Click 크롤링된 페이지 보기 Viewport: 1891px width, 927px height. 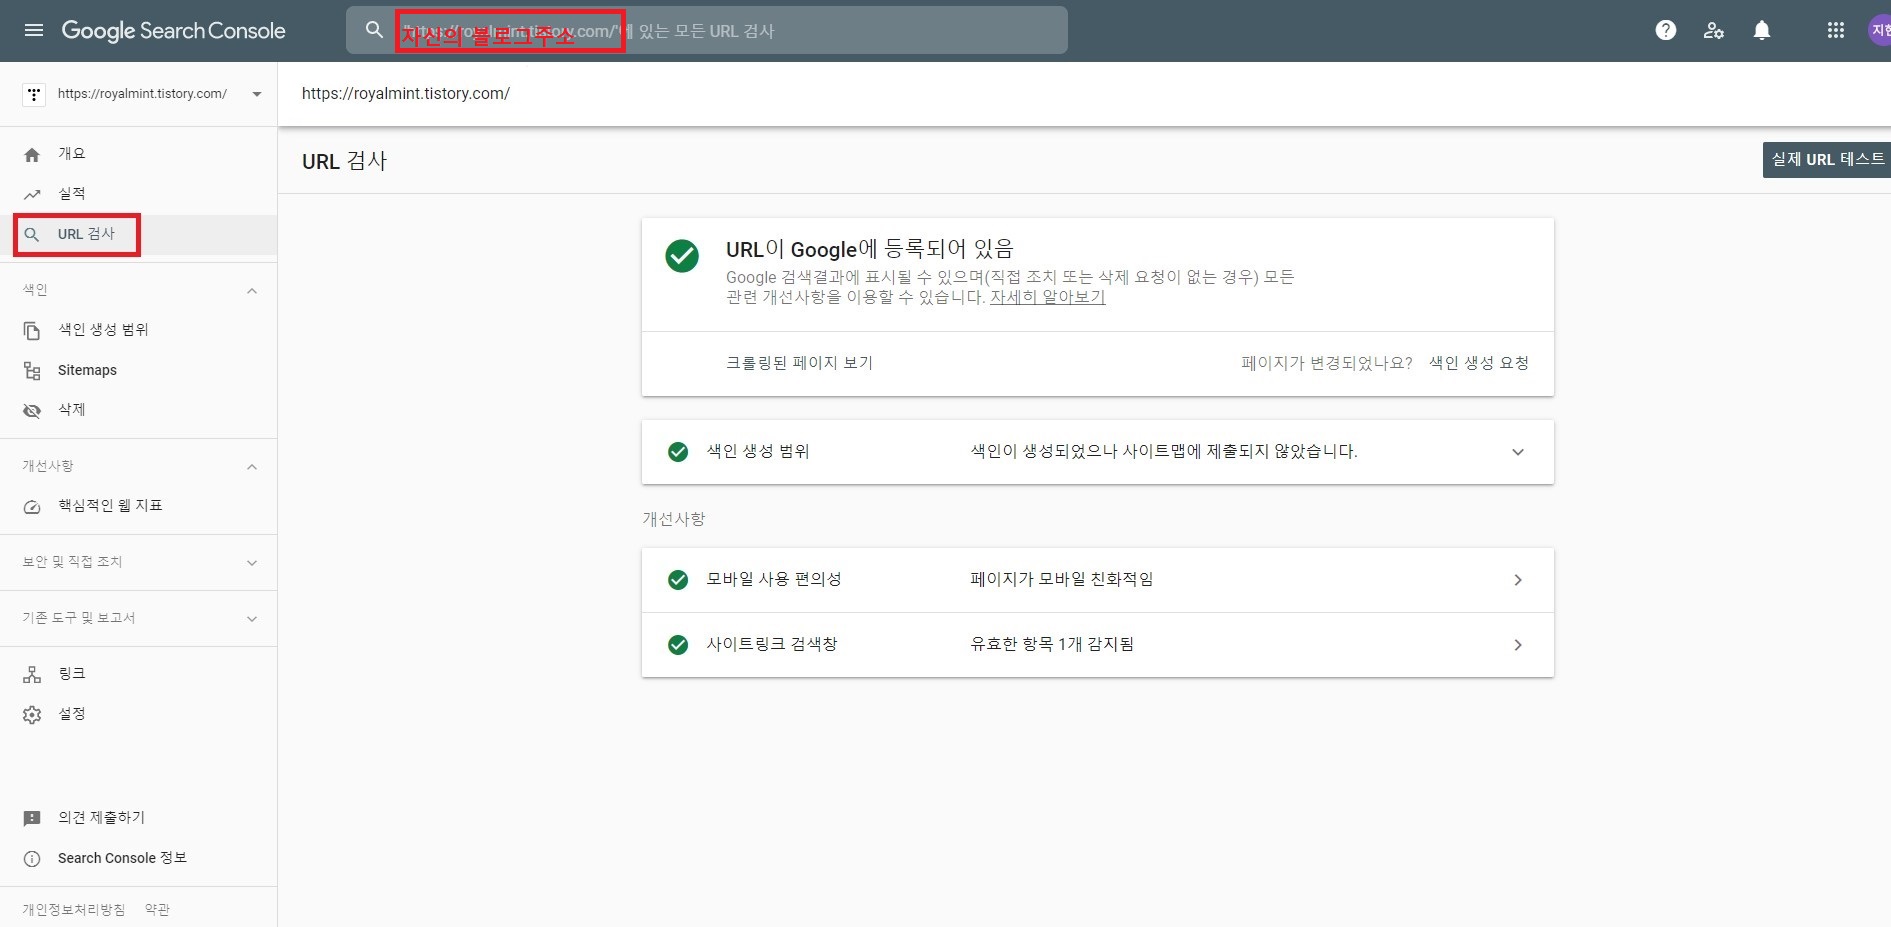click(x=799, y=363)
